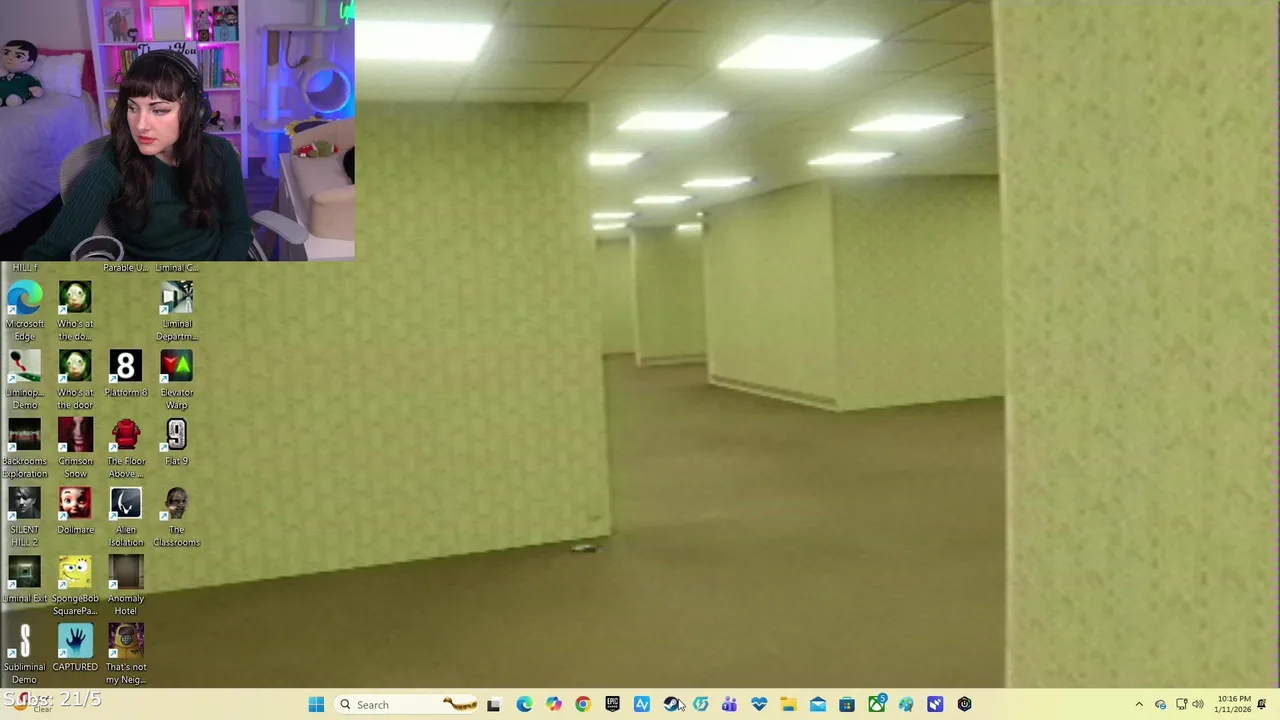Open Microsoft Teams on the taskbar
The image size is (1280, 720).
click(x=729, y=705)
